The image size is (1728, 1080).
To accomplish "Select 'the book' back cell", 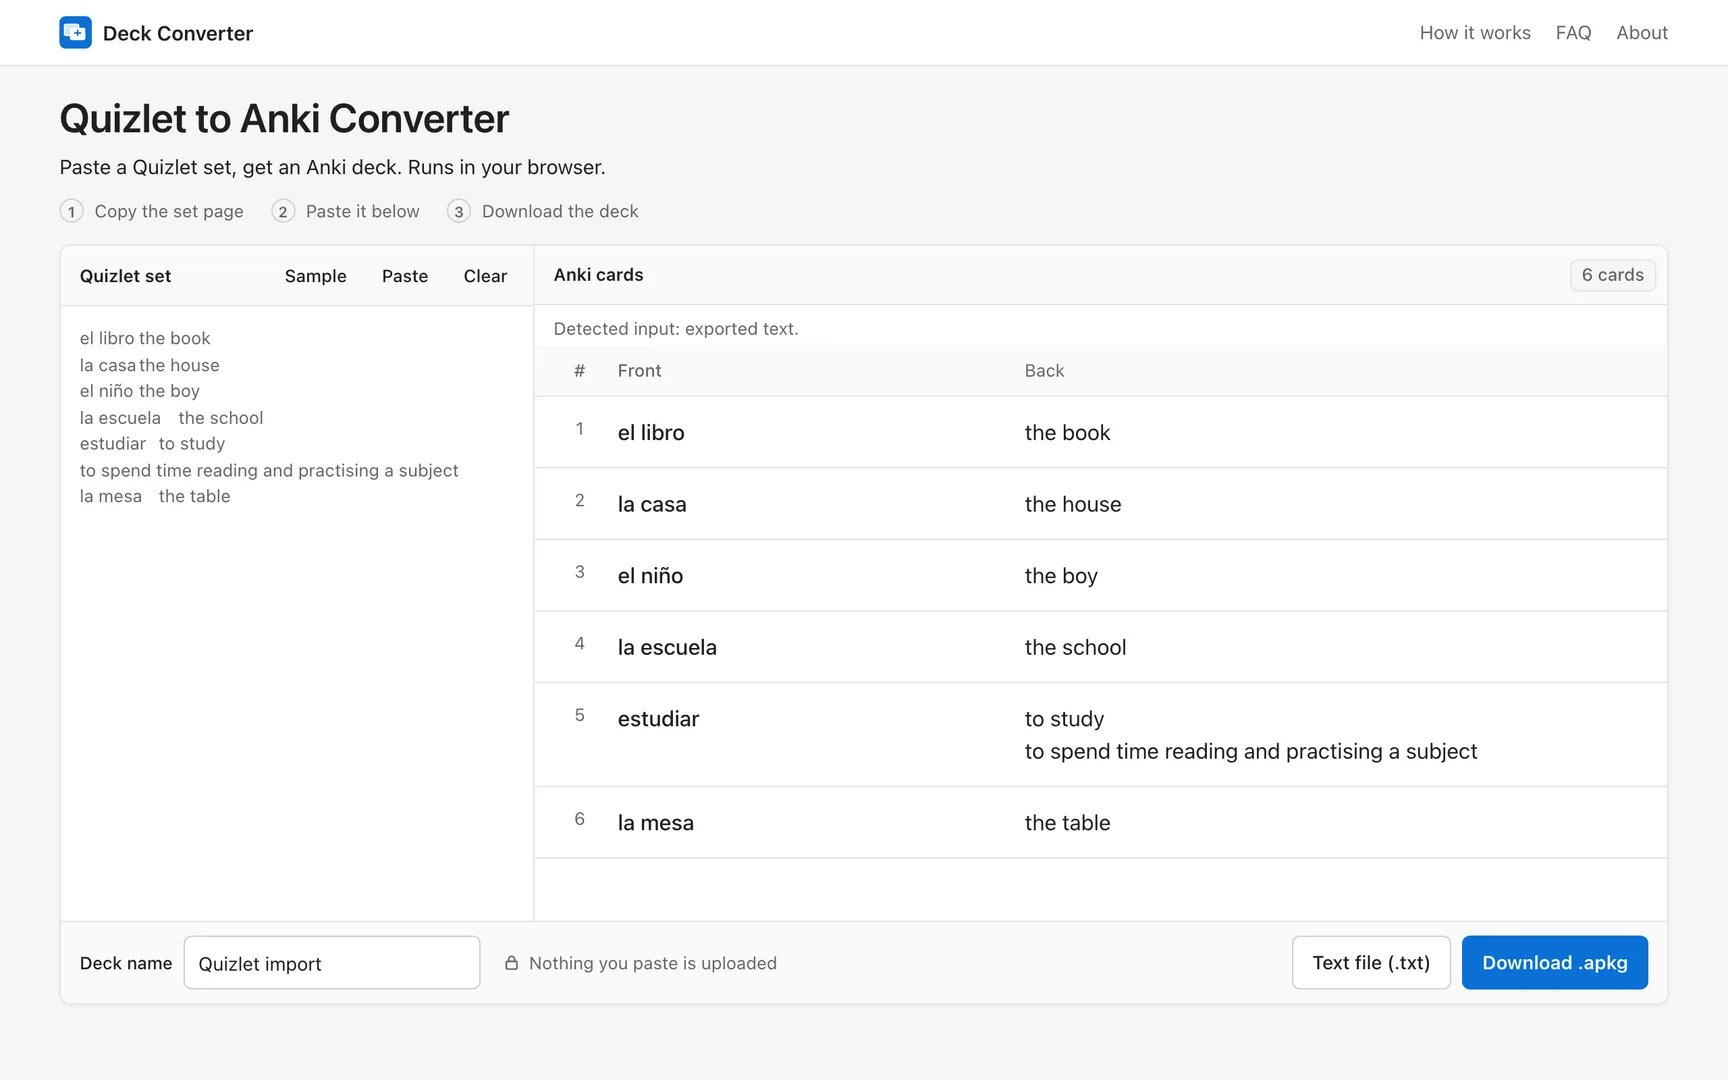I will pos(1067,433).
